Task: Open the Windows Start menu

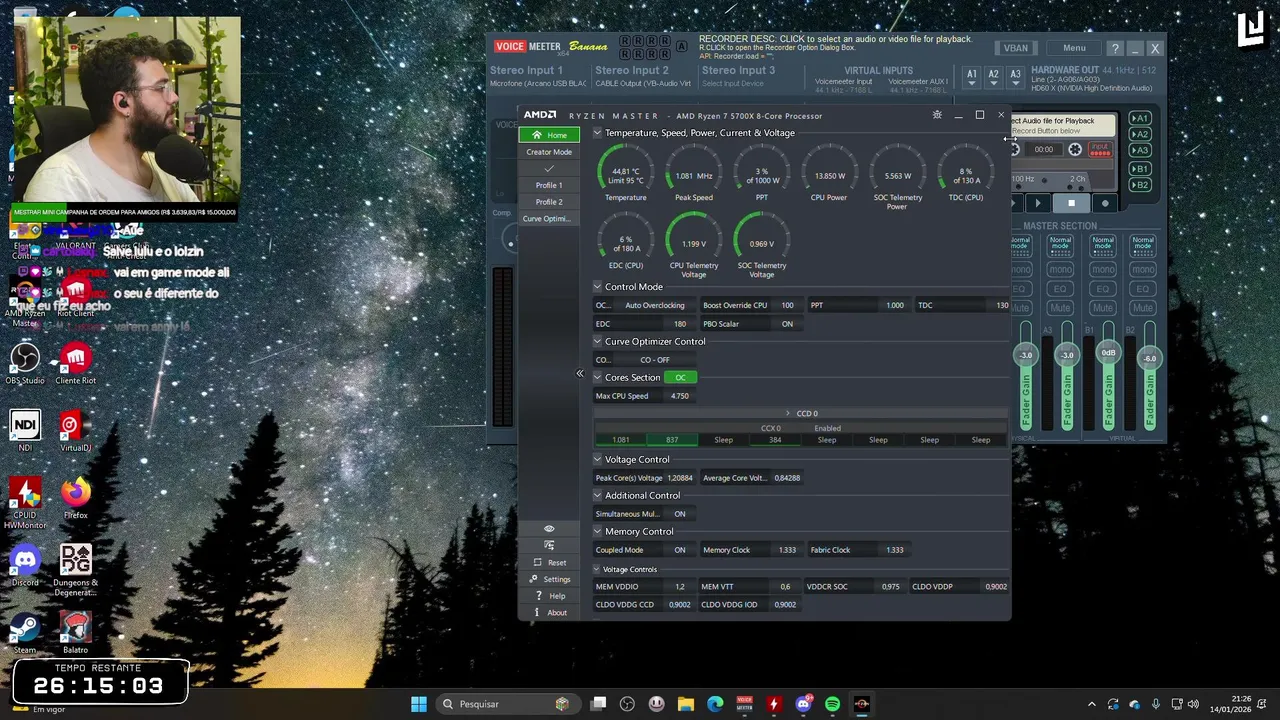Action: coord(419,704)
